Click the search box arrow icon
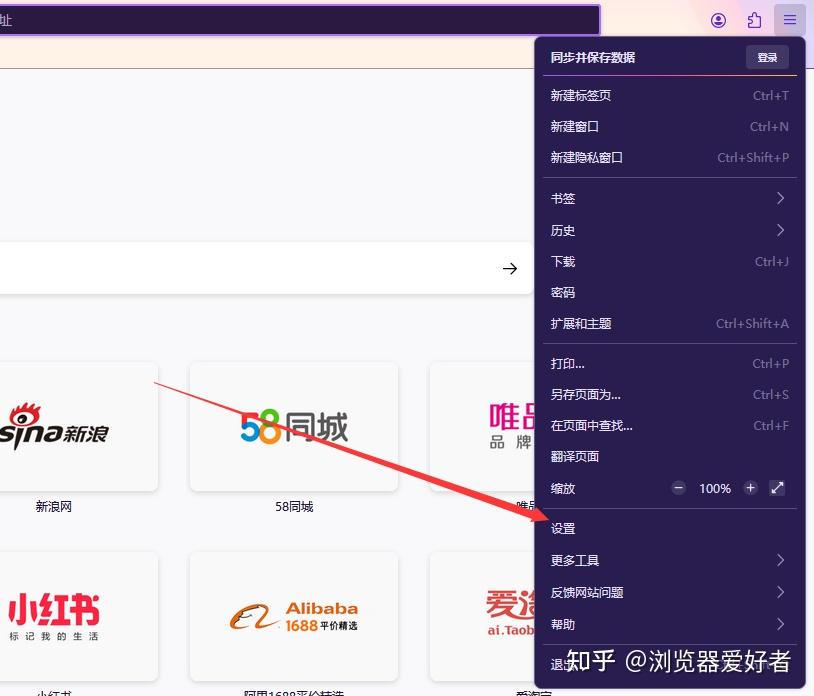The width and height of the screenshot is (814, 696). [510, 268]
